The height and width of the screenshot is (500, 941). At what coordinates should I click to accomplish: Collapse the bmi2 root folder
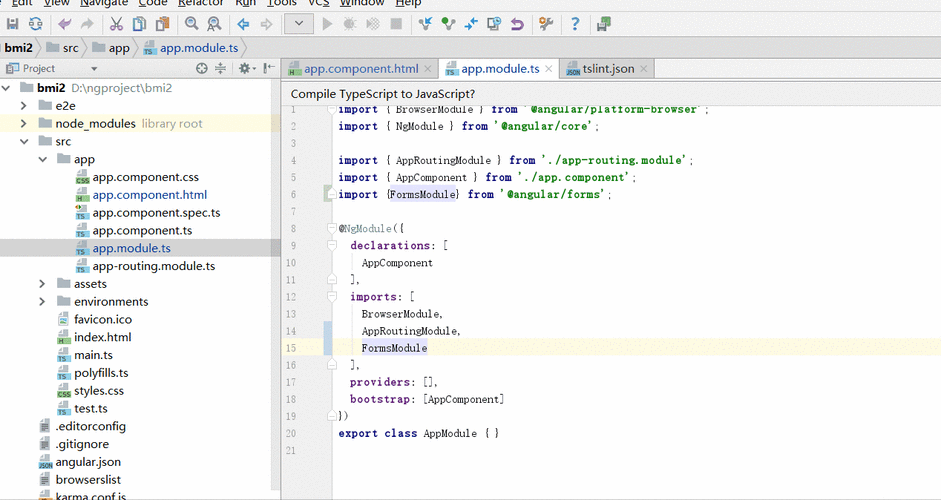(6, 88)
